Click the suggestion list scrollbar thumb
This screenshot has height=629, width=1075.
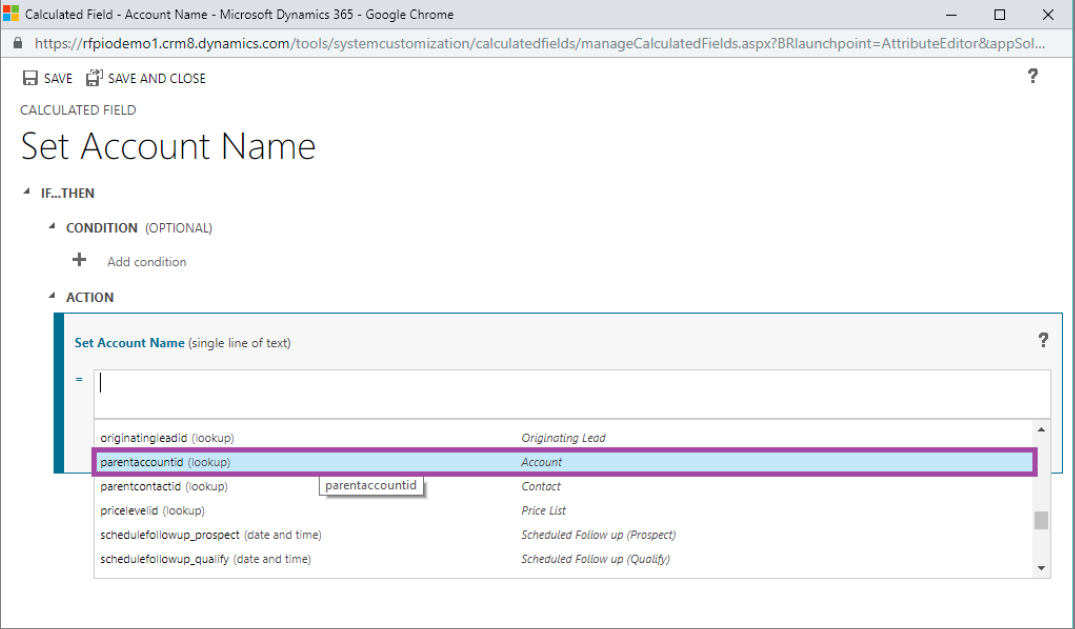[1041, 521]
